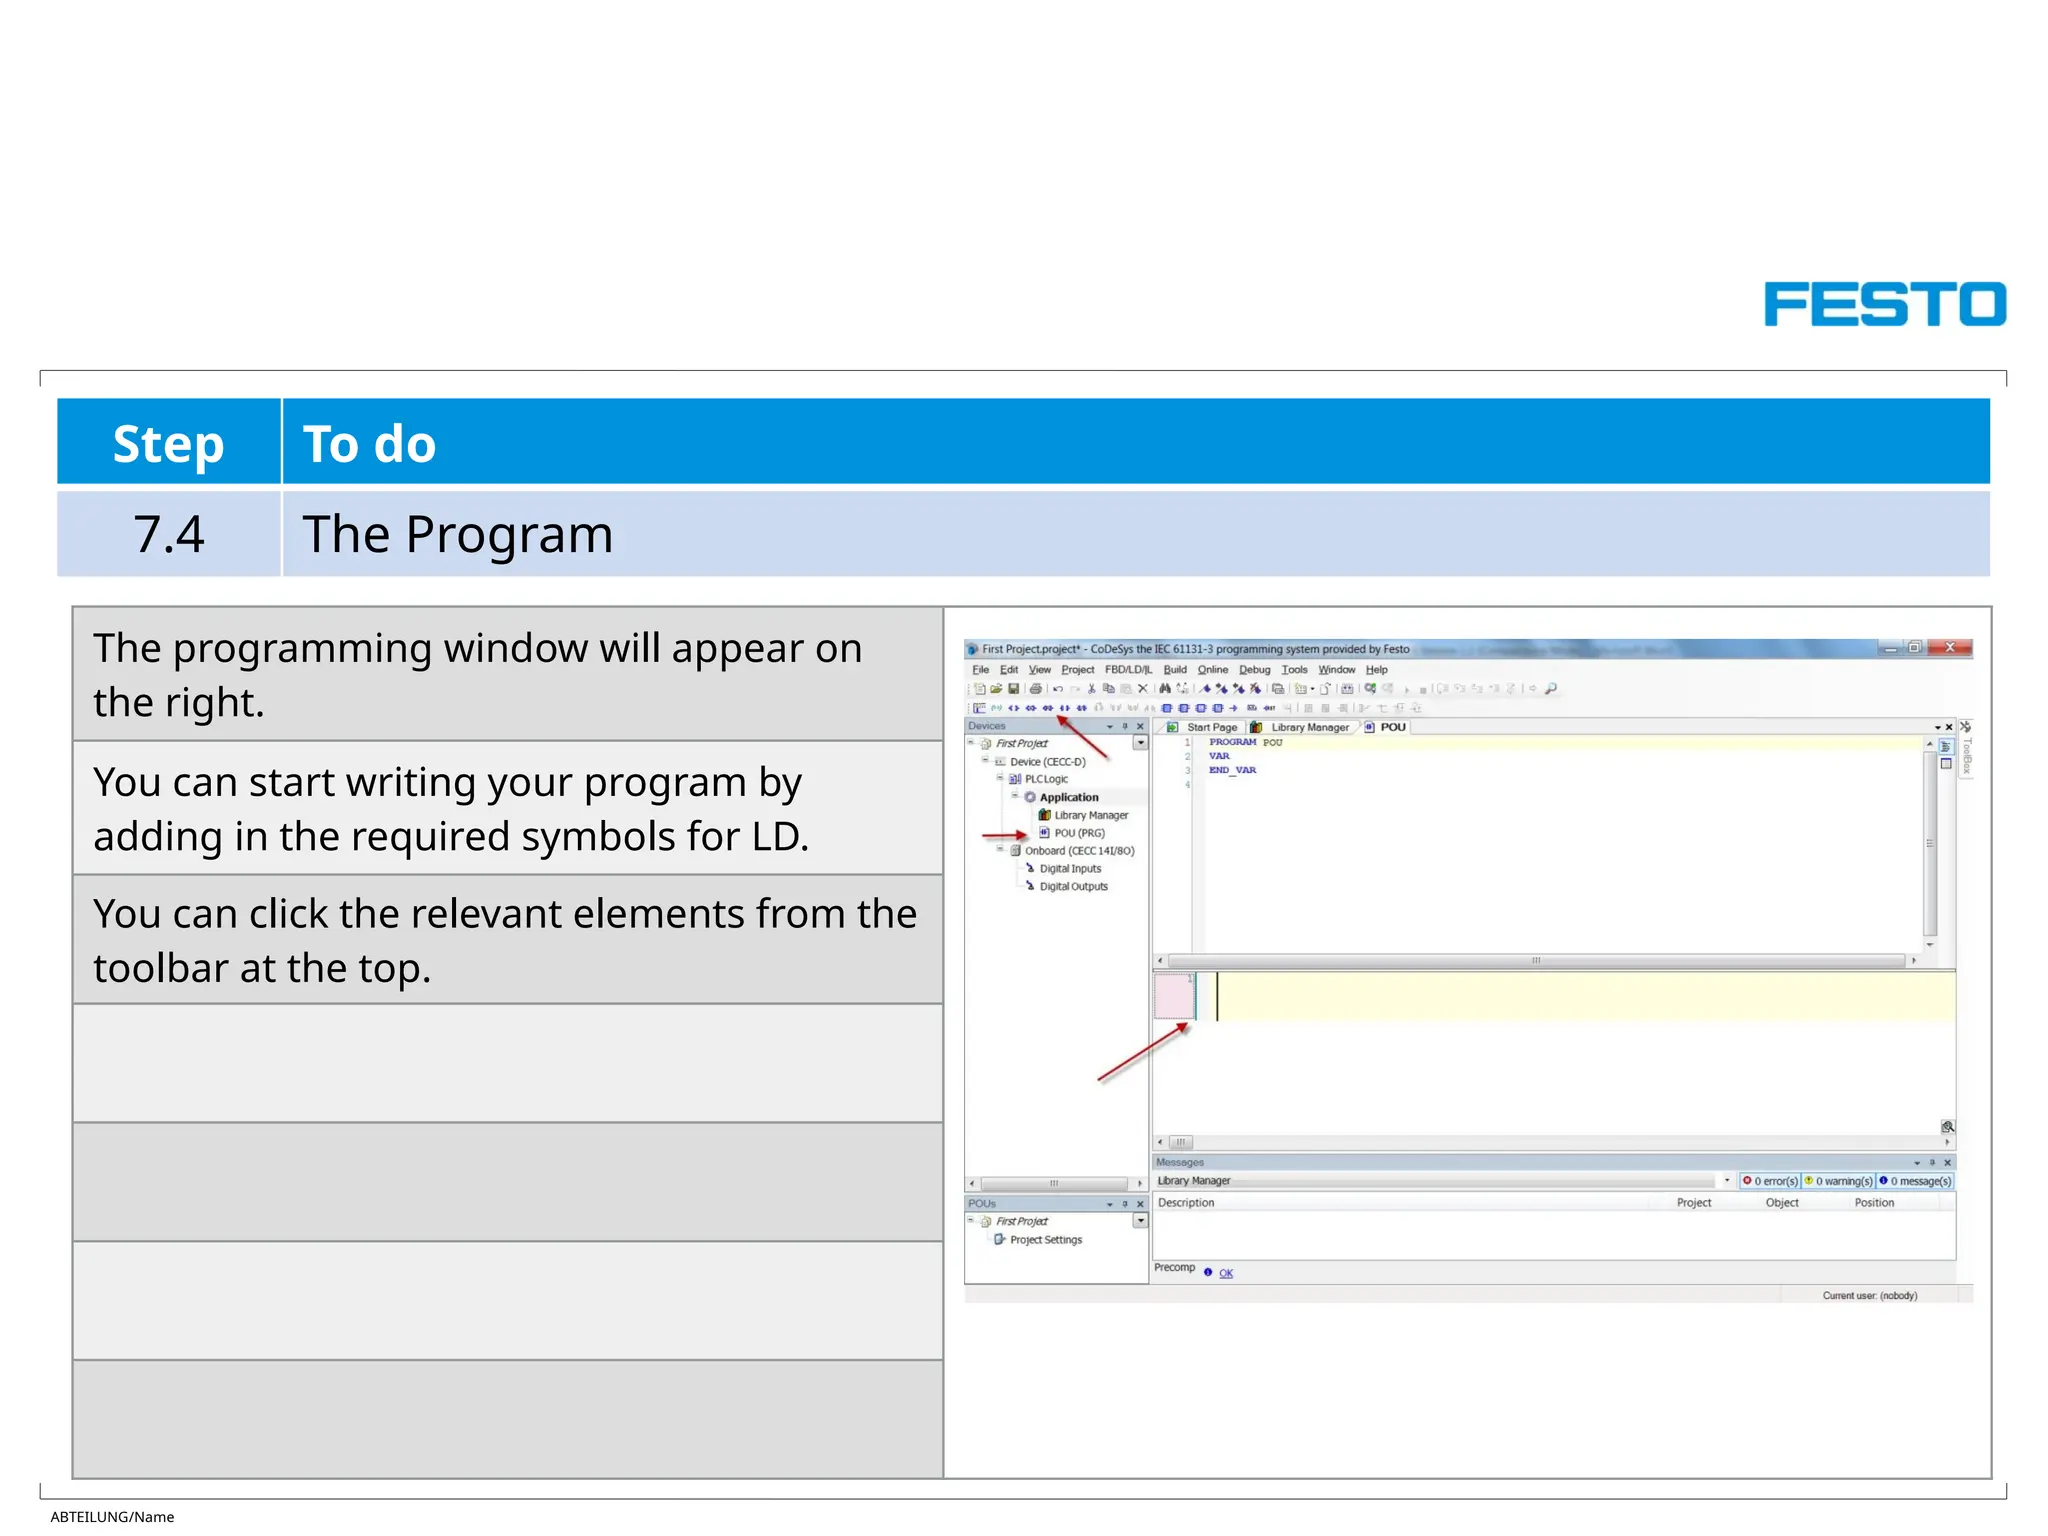Close the Messages panel

coord(1948,1163)
